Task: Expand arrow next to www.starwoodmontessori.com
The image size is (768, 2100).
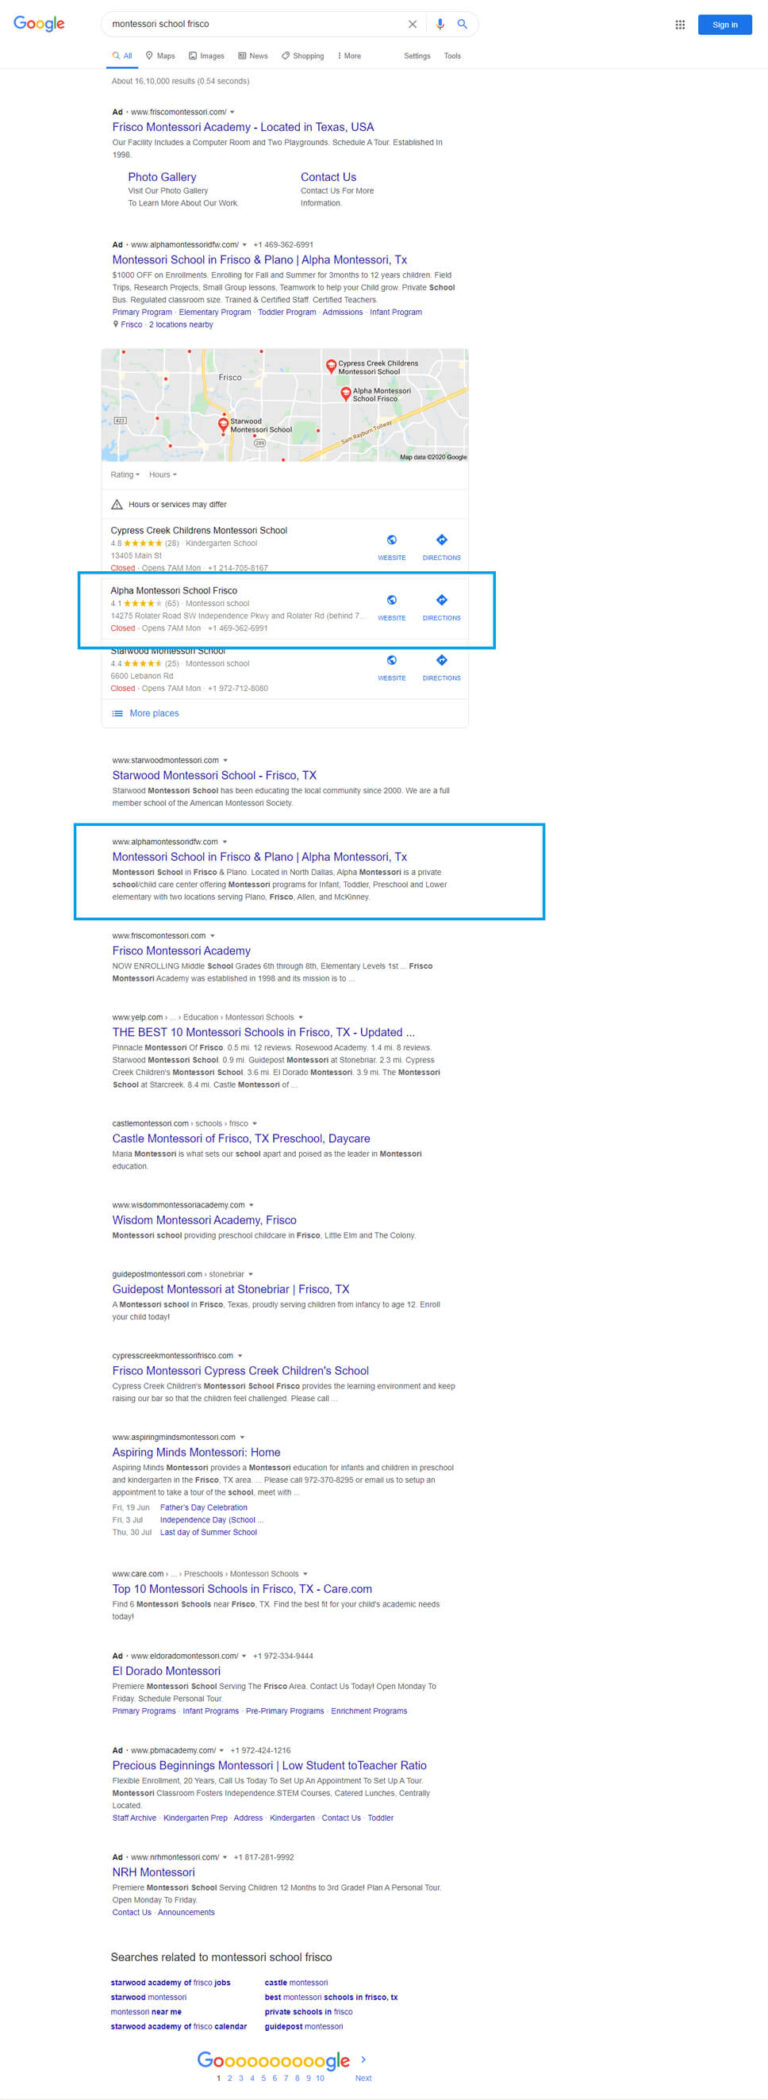Action: coord(225,760)
